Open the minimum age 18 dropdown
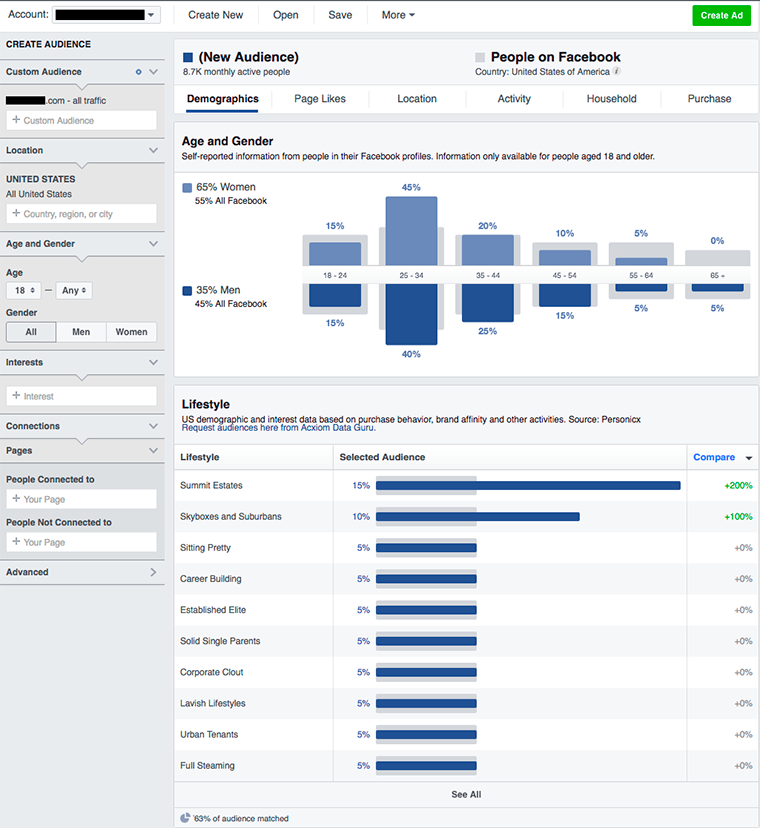The height and width of the screenshot is (828, 760). pyautogui.click(x=24, y=290)
